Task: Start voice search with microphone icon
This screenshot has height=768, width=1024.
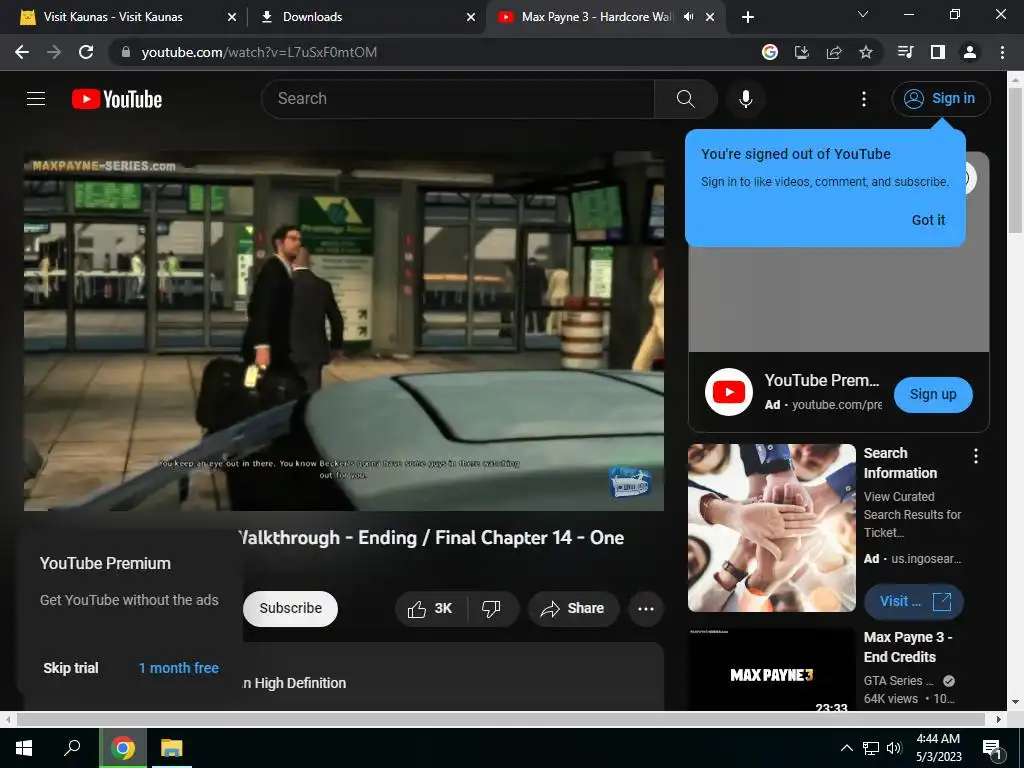Action: point(745,99)
